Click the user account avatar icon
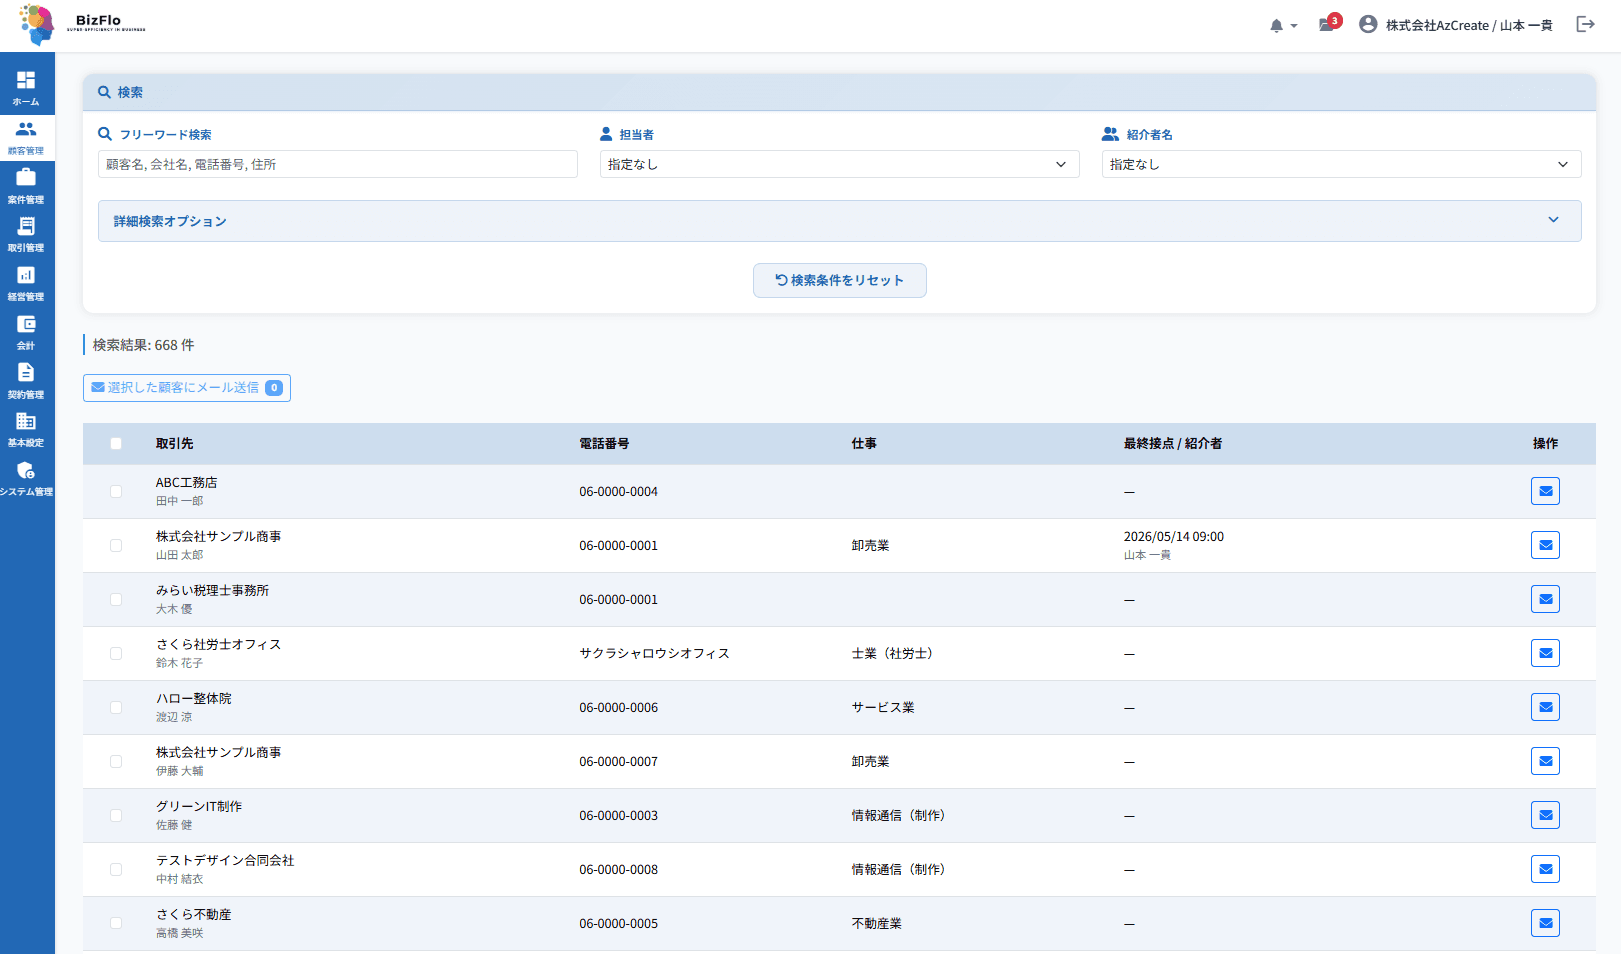 point(1368,25)
